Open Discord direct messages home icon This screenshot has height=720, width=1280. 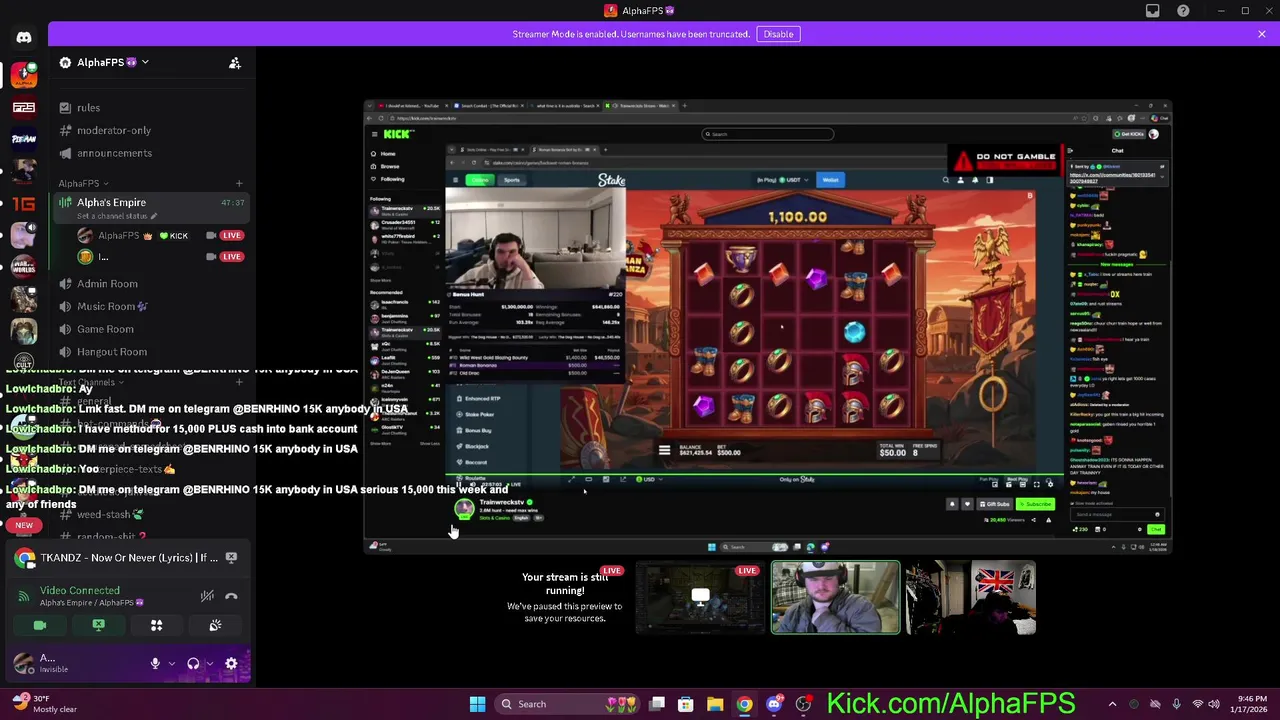[24, 38]
